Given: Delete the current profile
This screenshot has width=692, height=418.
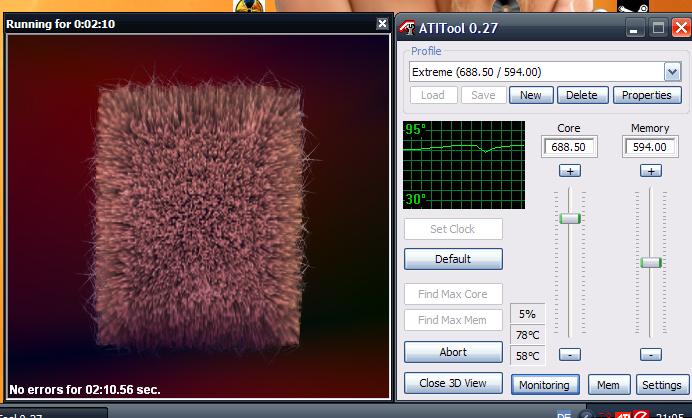Looking at the screenshot, I should (582, 95).
